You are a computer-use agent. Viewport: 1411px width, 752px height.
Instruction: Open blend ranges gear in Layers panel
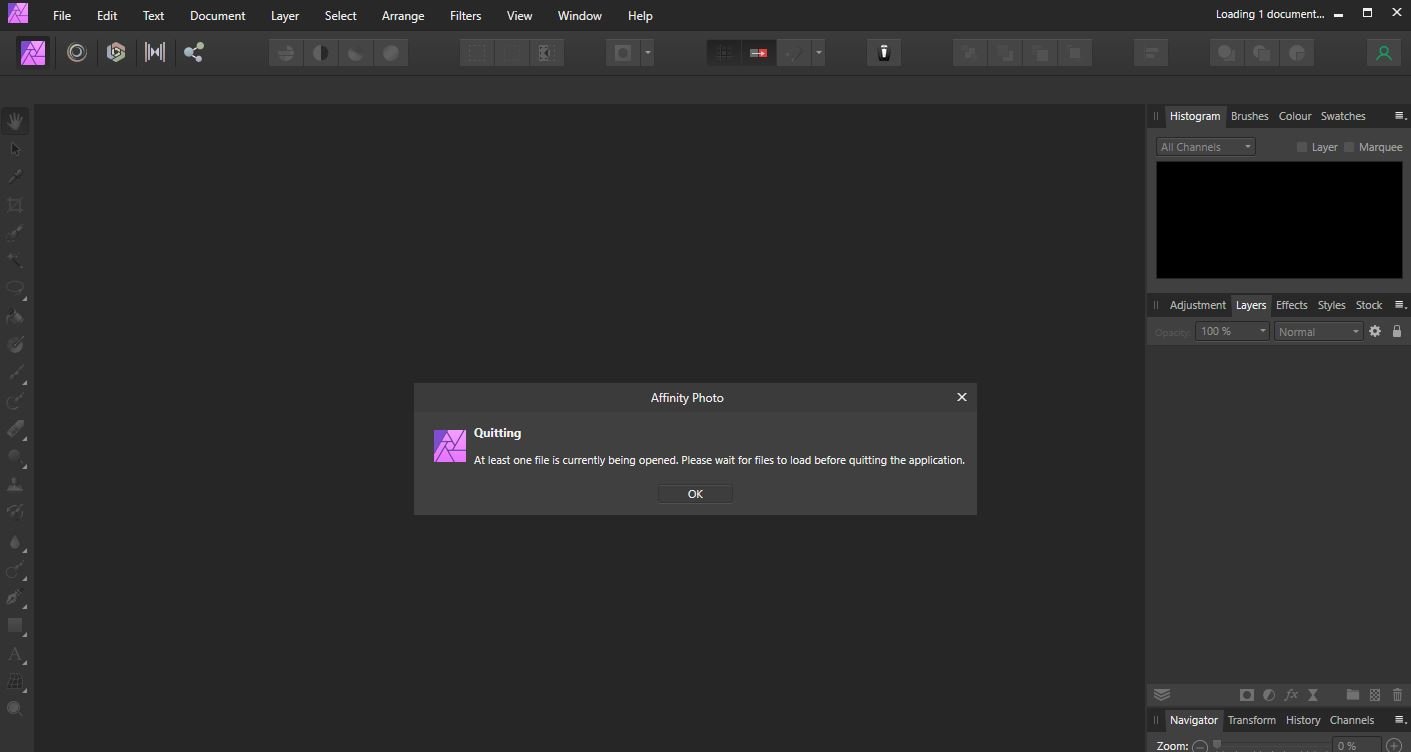pos(1375,331)
